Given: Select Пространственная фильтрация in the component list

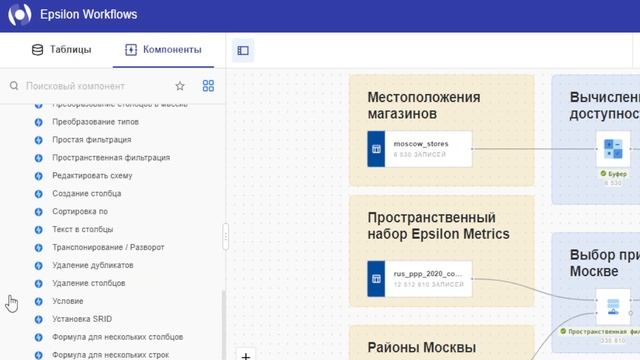Looking at the screenshot, I should (111, 158).
